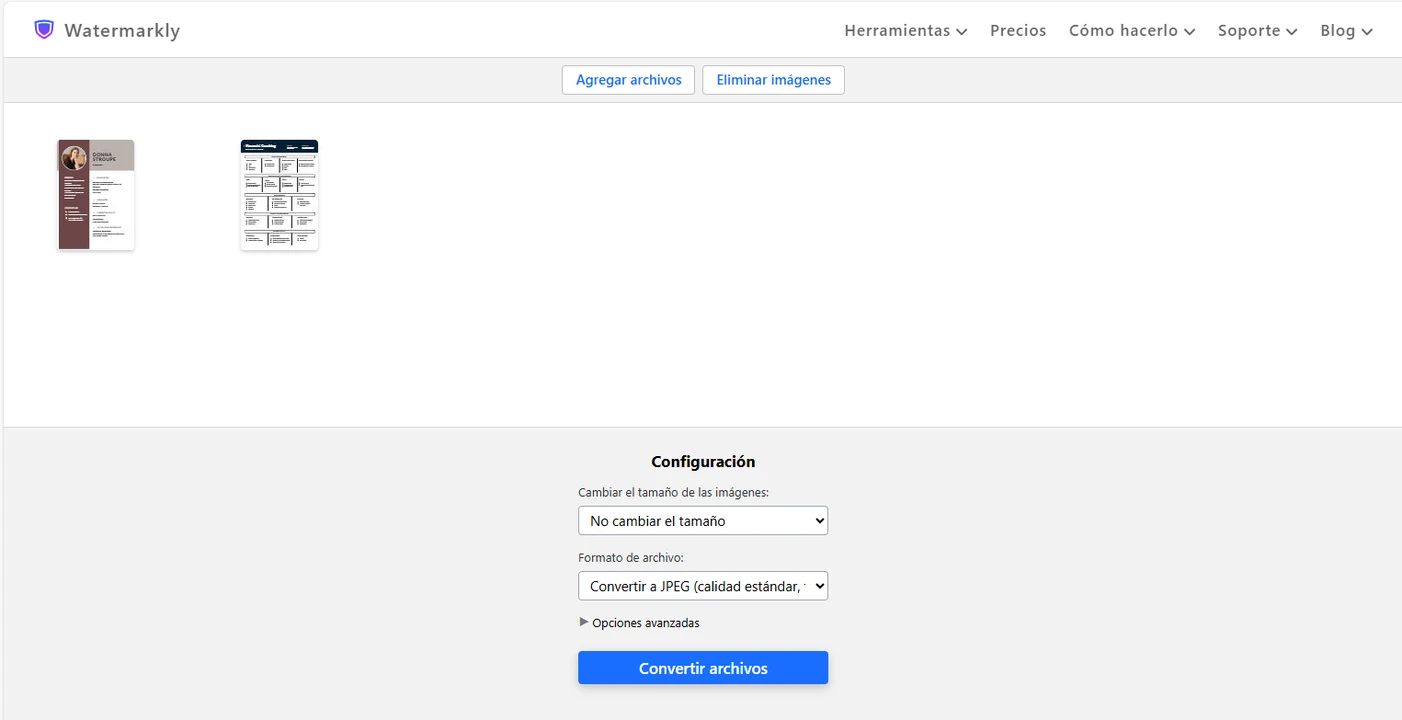
Task: Click the chevron arrow beside Blog
Action: point(1367,32)
